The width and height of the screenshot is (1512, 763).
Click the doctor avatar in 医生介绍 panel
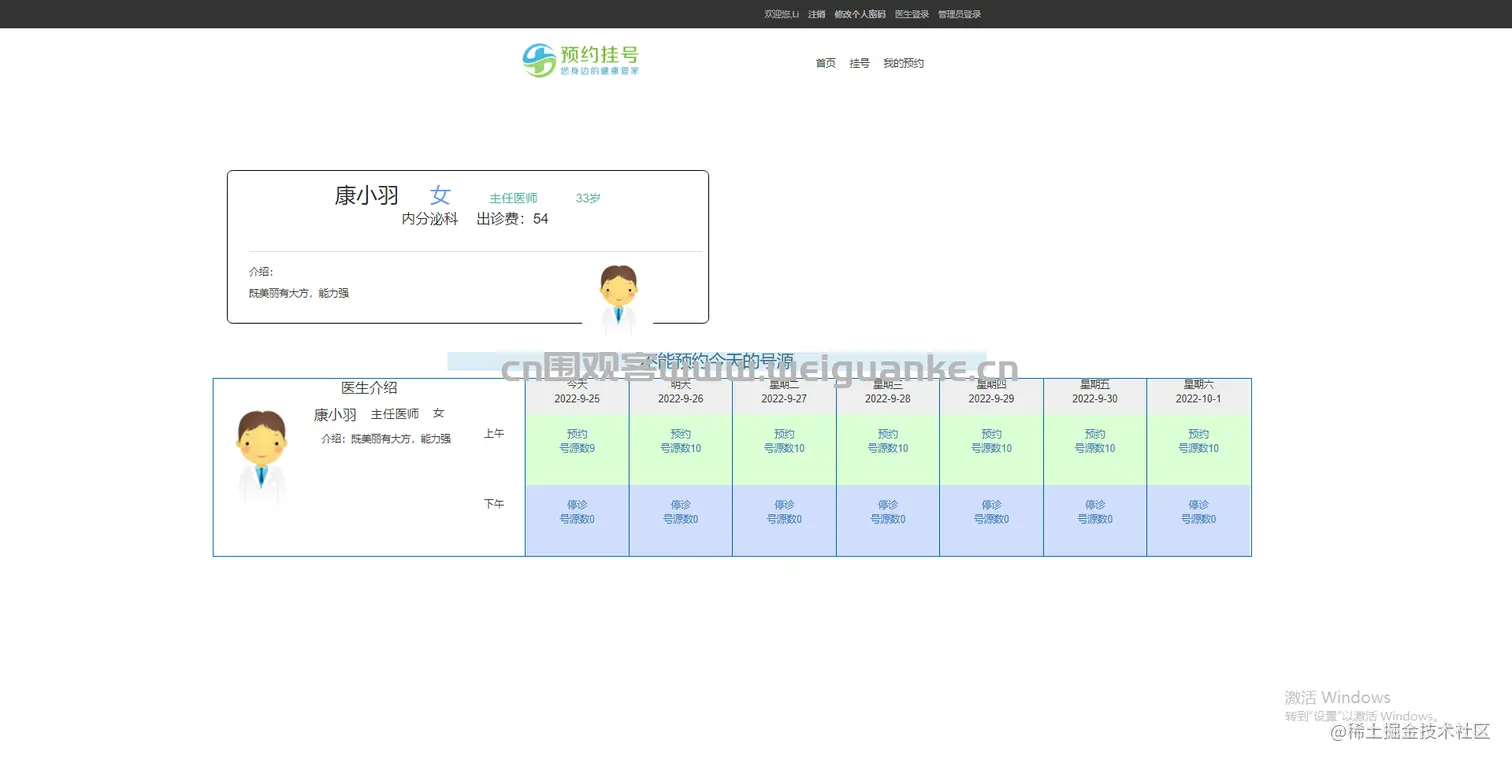(x=261, y=456)
